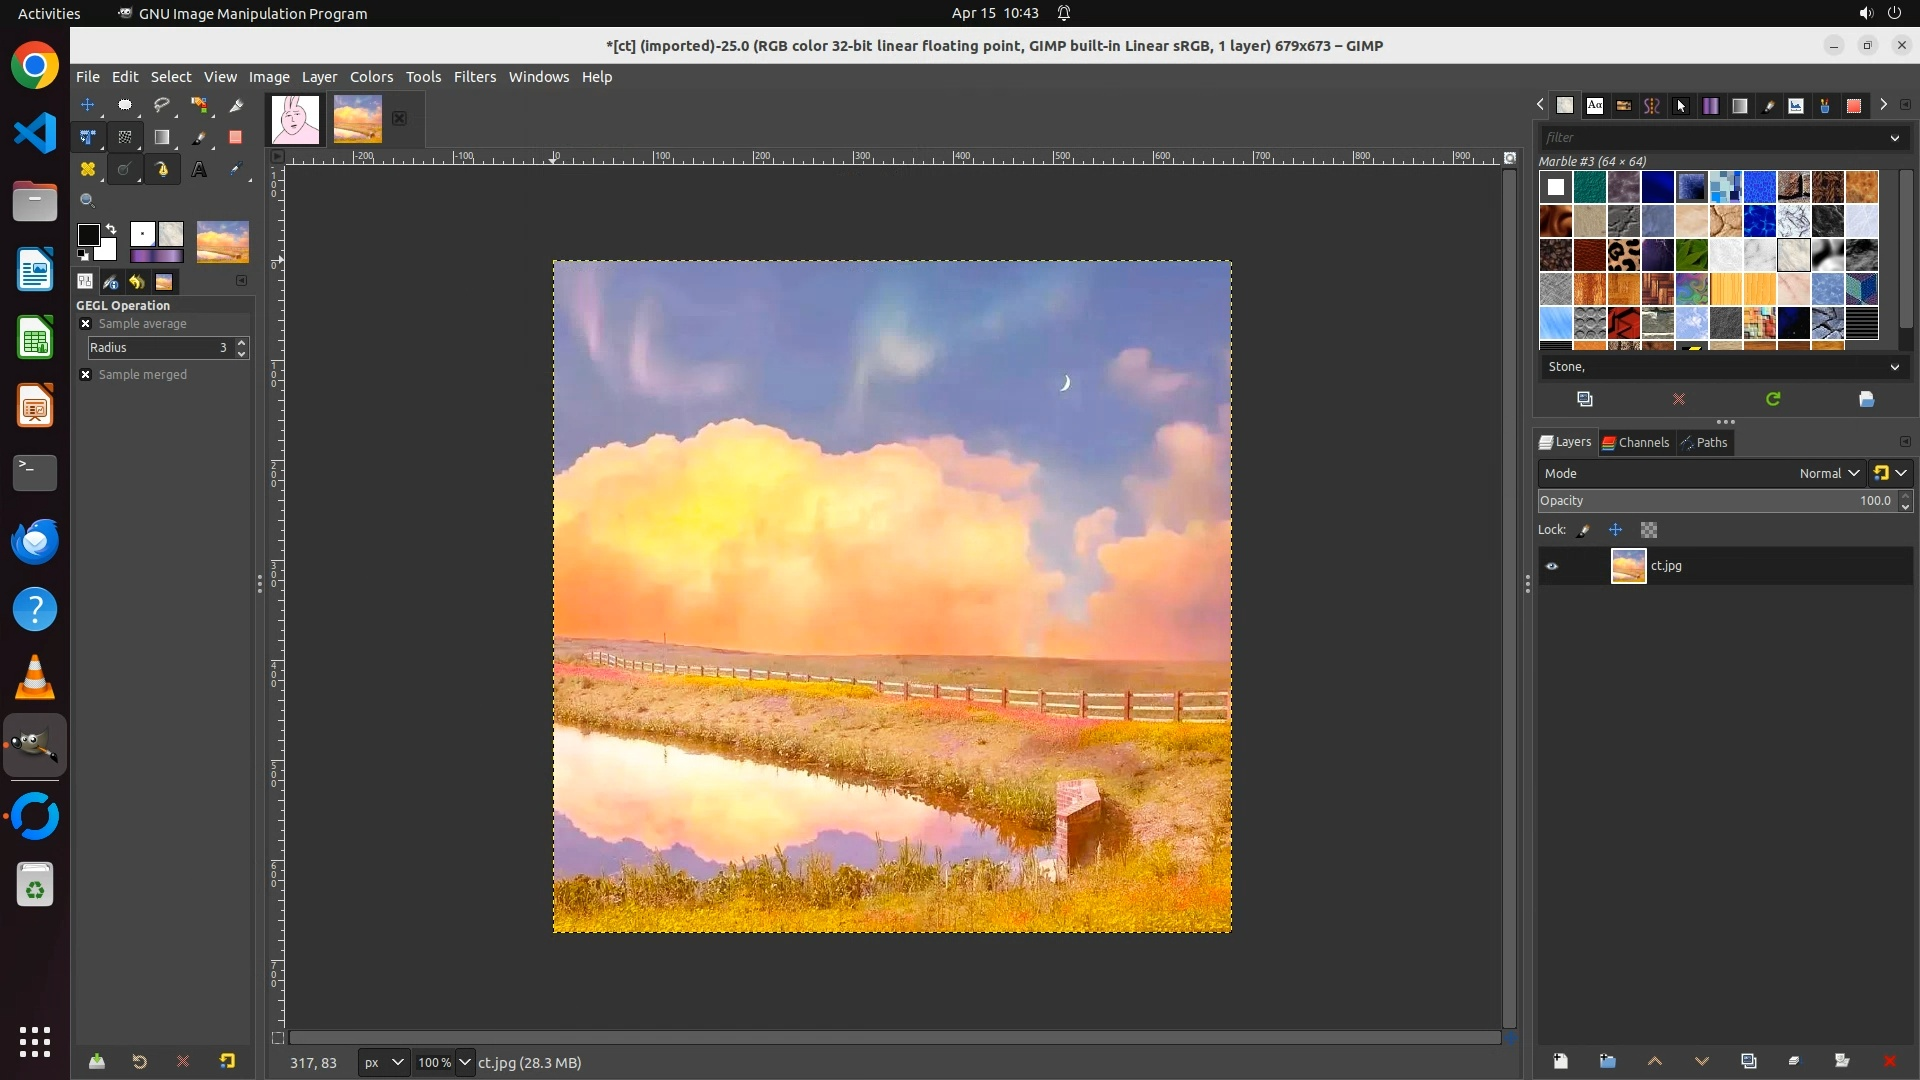Image resolution: width=1920 pixels, height=1080 pixels.
Task: Toggle the Sample merged checkbox
Action: click(x=86, y=375)
